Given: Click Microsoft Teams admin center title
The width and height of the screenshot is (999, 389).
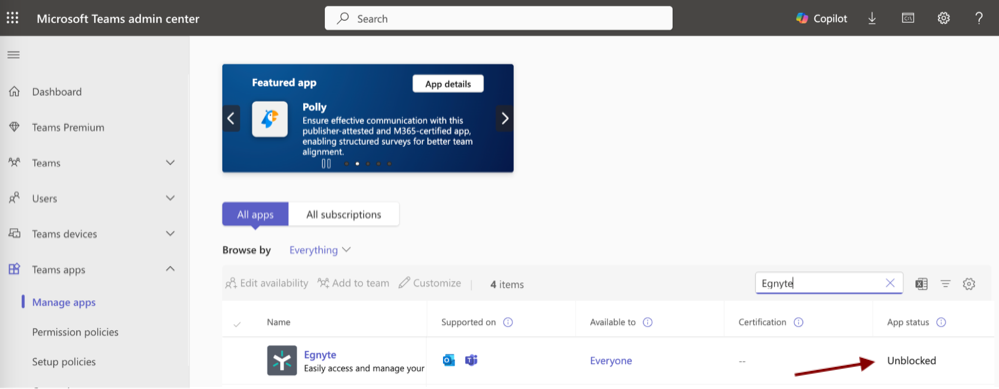Looking at the screenshot, I should pos(118,18).
